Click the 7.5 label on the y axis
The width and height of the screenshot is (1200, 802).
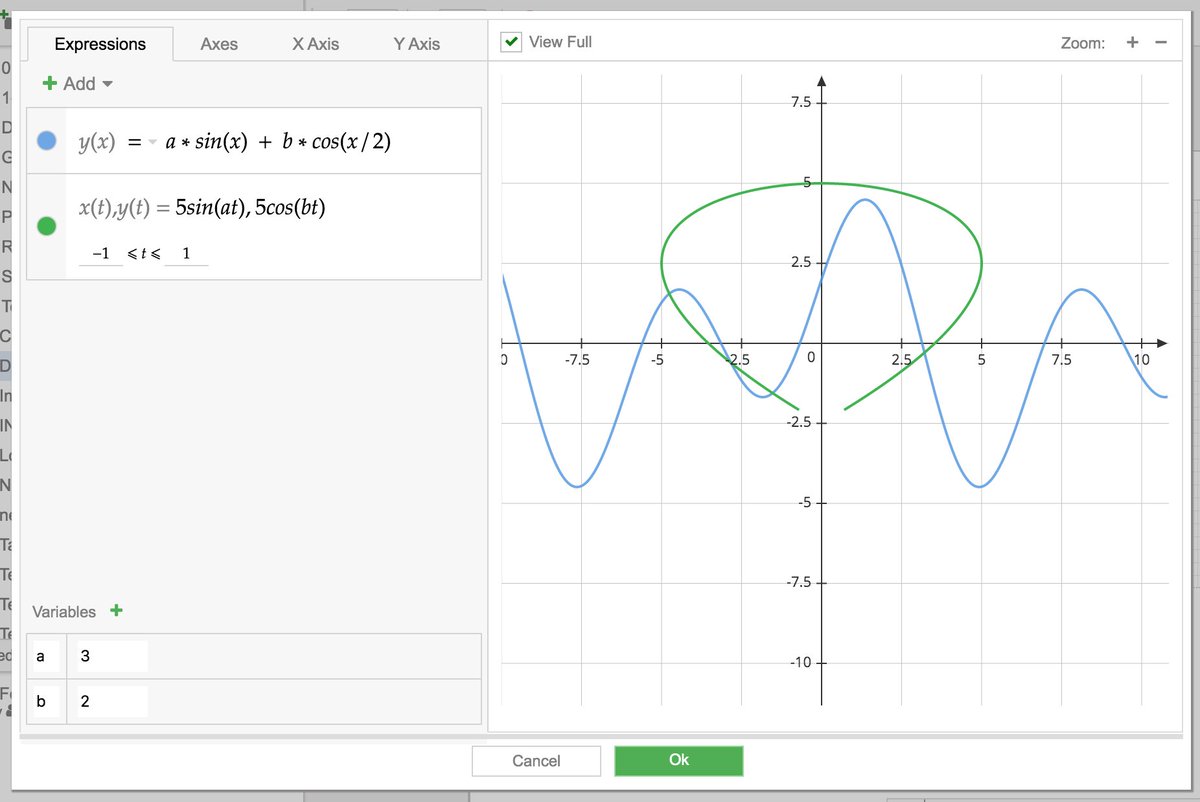(x=801, y=103)
